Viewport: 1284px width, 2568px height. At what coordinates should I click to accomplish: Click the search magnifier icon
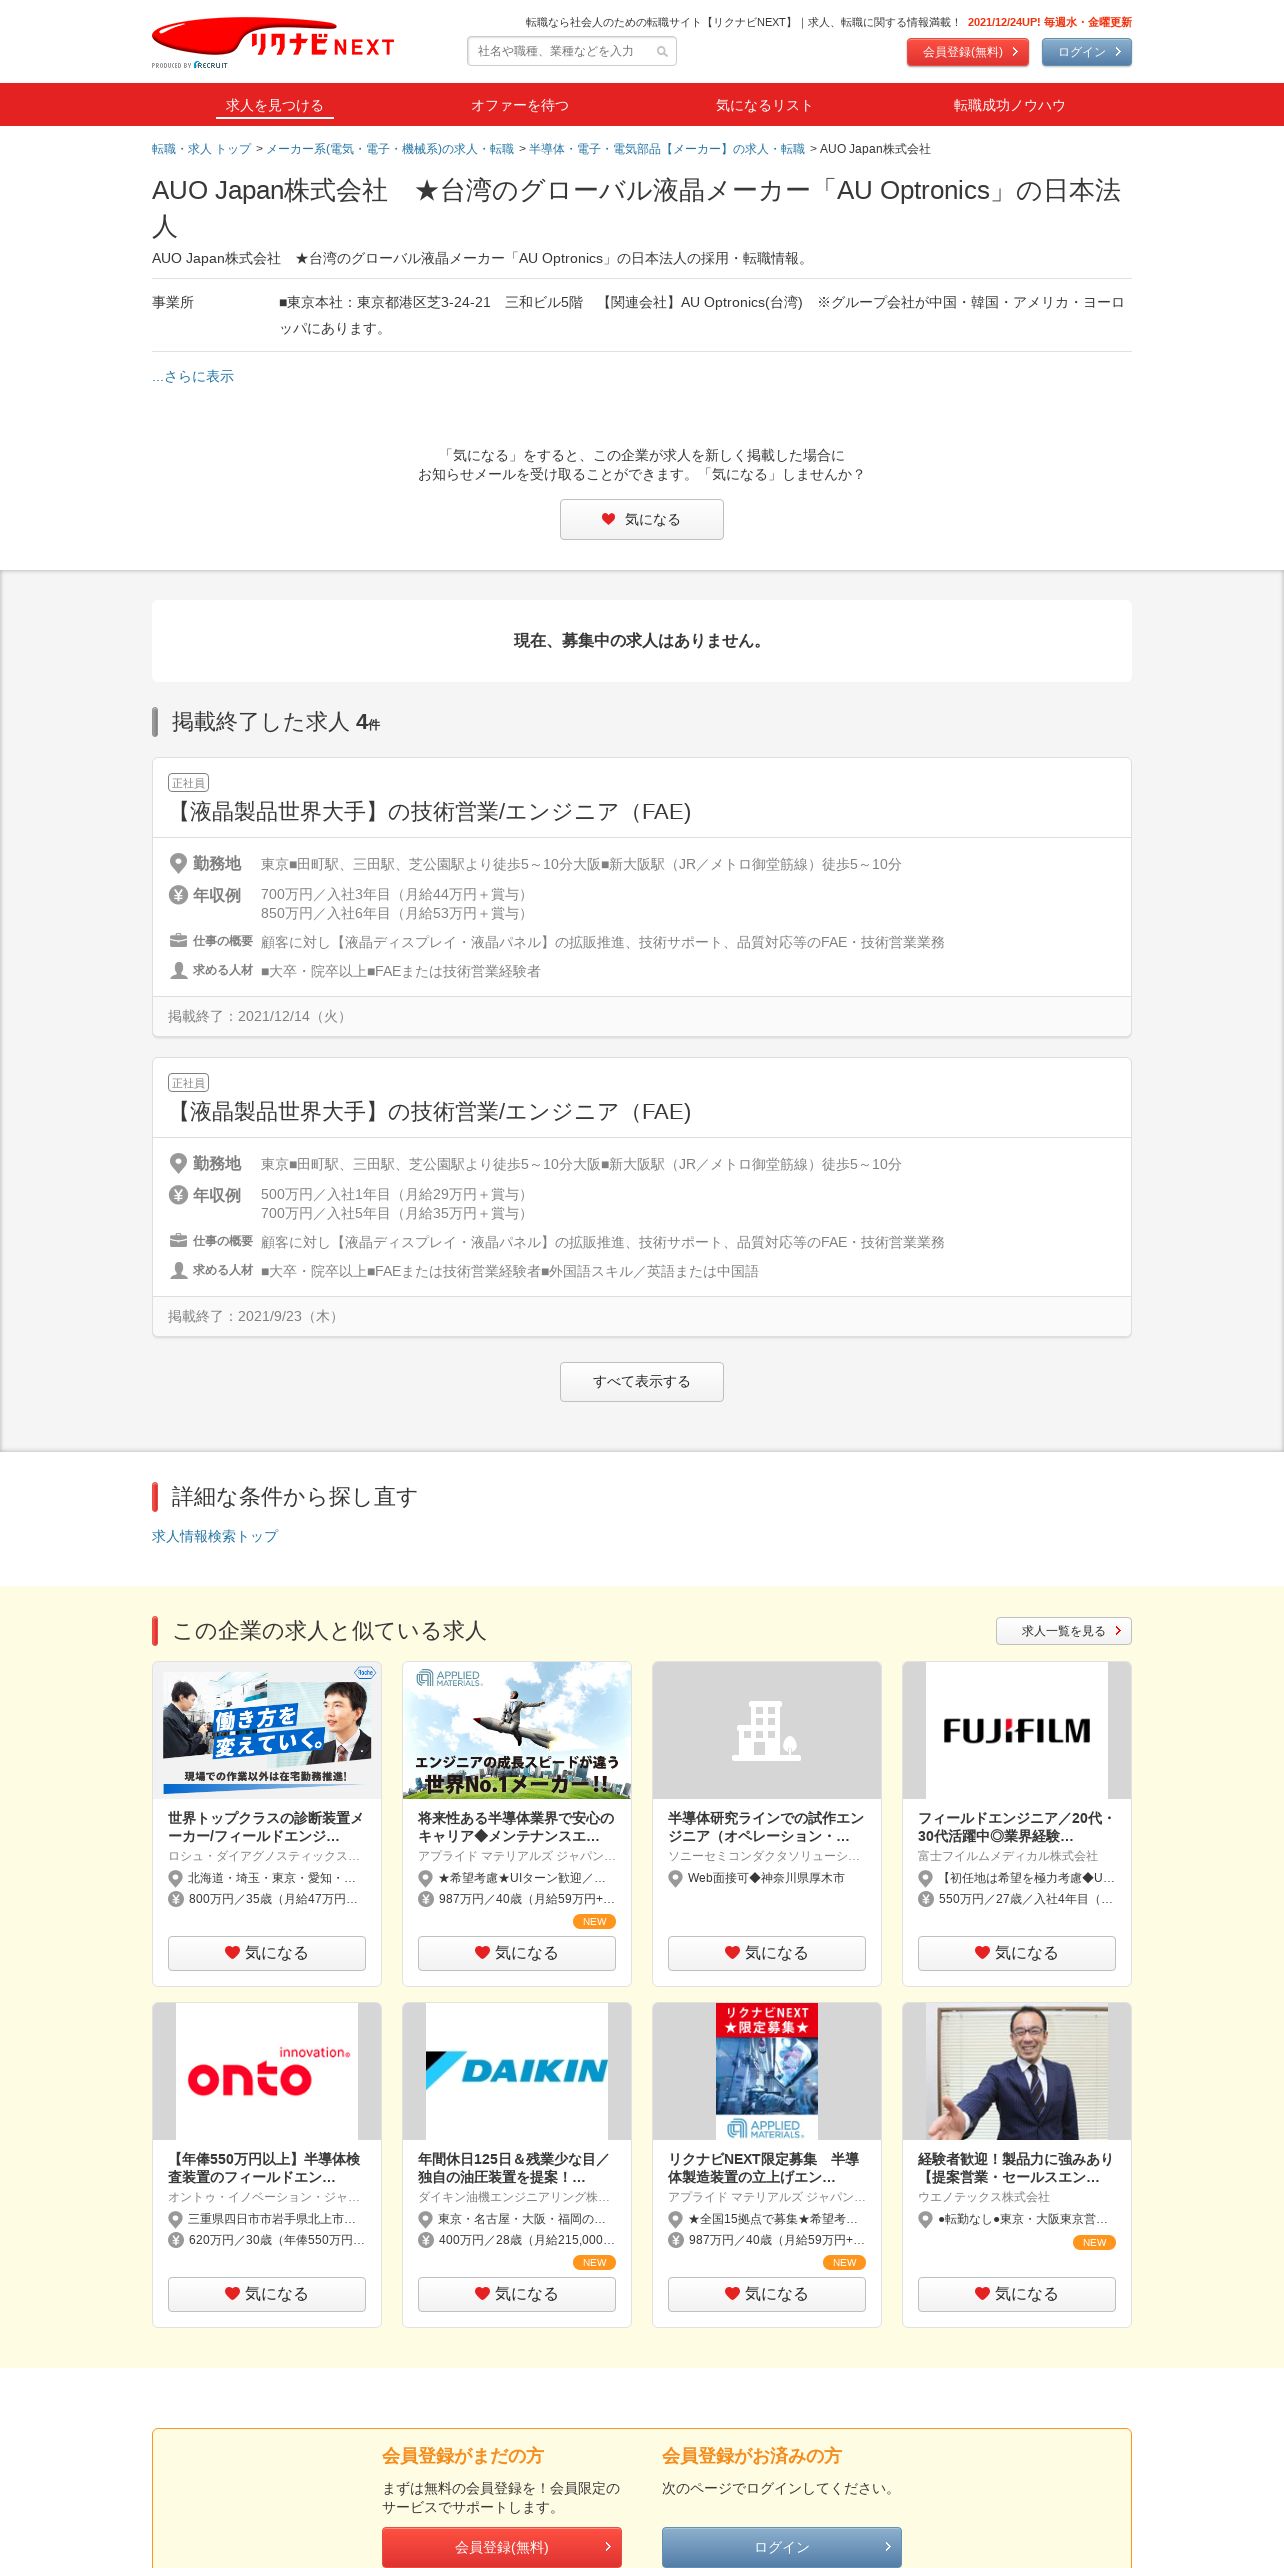tap(662, 51)
